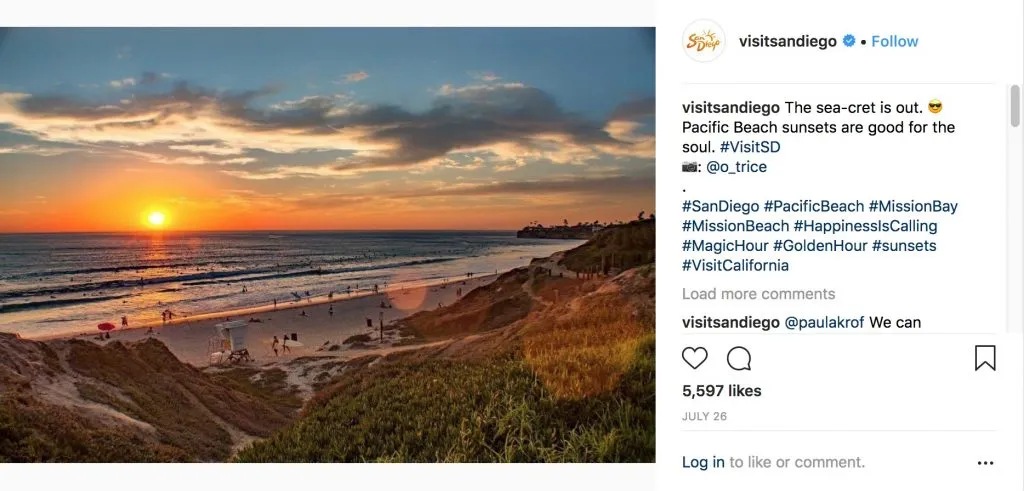The width and height of the screenshot is (1024, 491).
Task: Click Log in link
Action: point(703,462)
